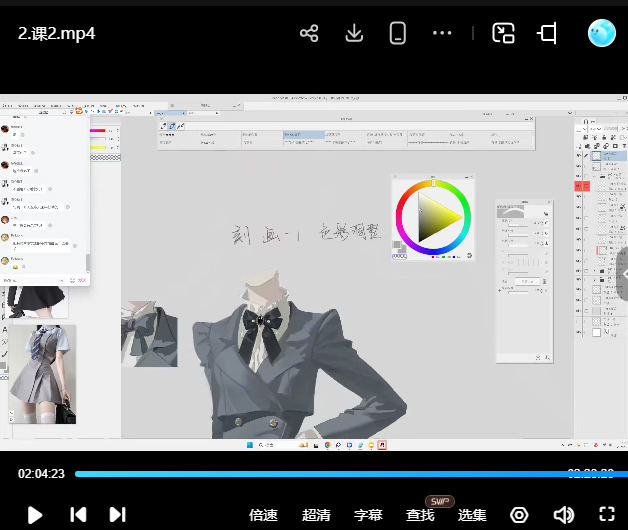Open the 选集 episode list
The image size is (628, 530).
tap(472, 515)
